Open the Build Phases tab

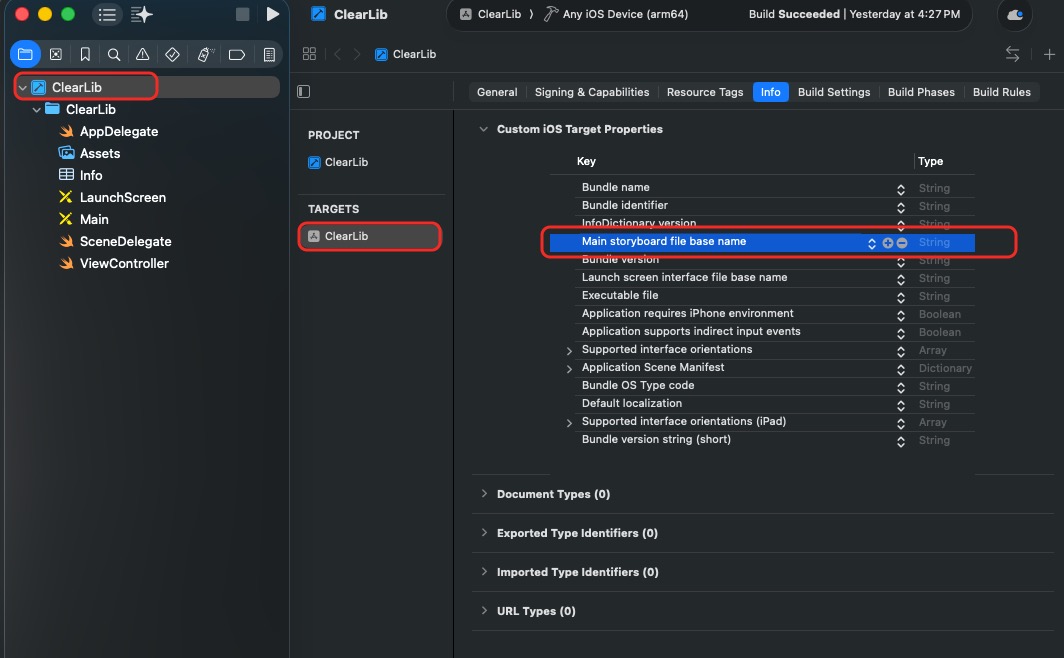coord(921,92)
